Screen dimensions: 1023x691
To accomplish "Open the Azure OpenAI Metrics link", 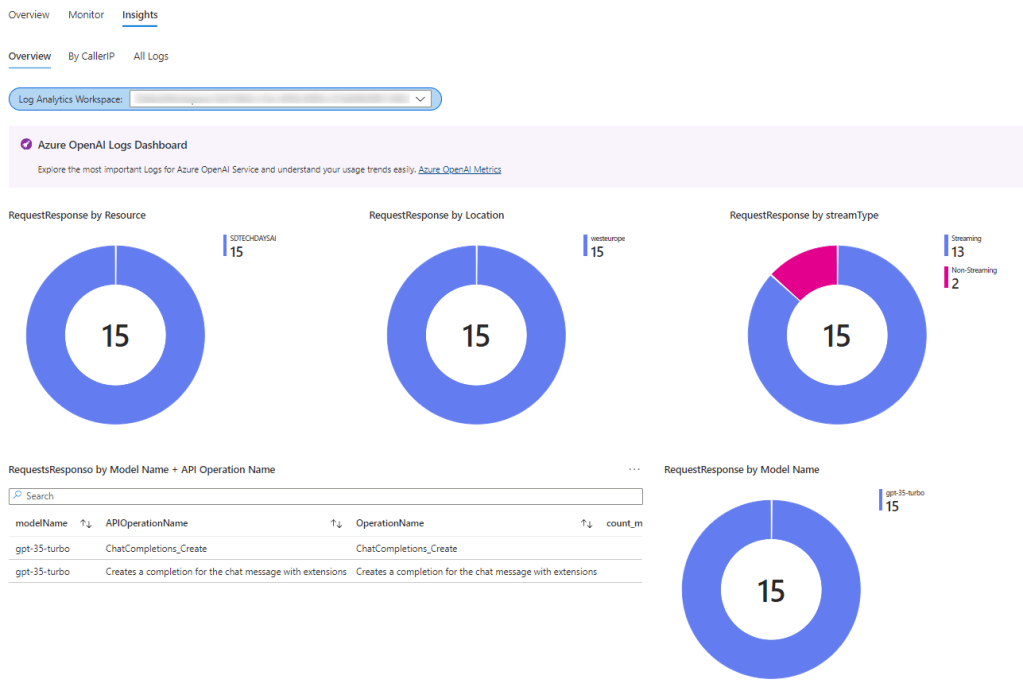I will click(x=460, y=170).
